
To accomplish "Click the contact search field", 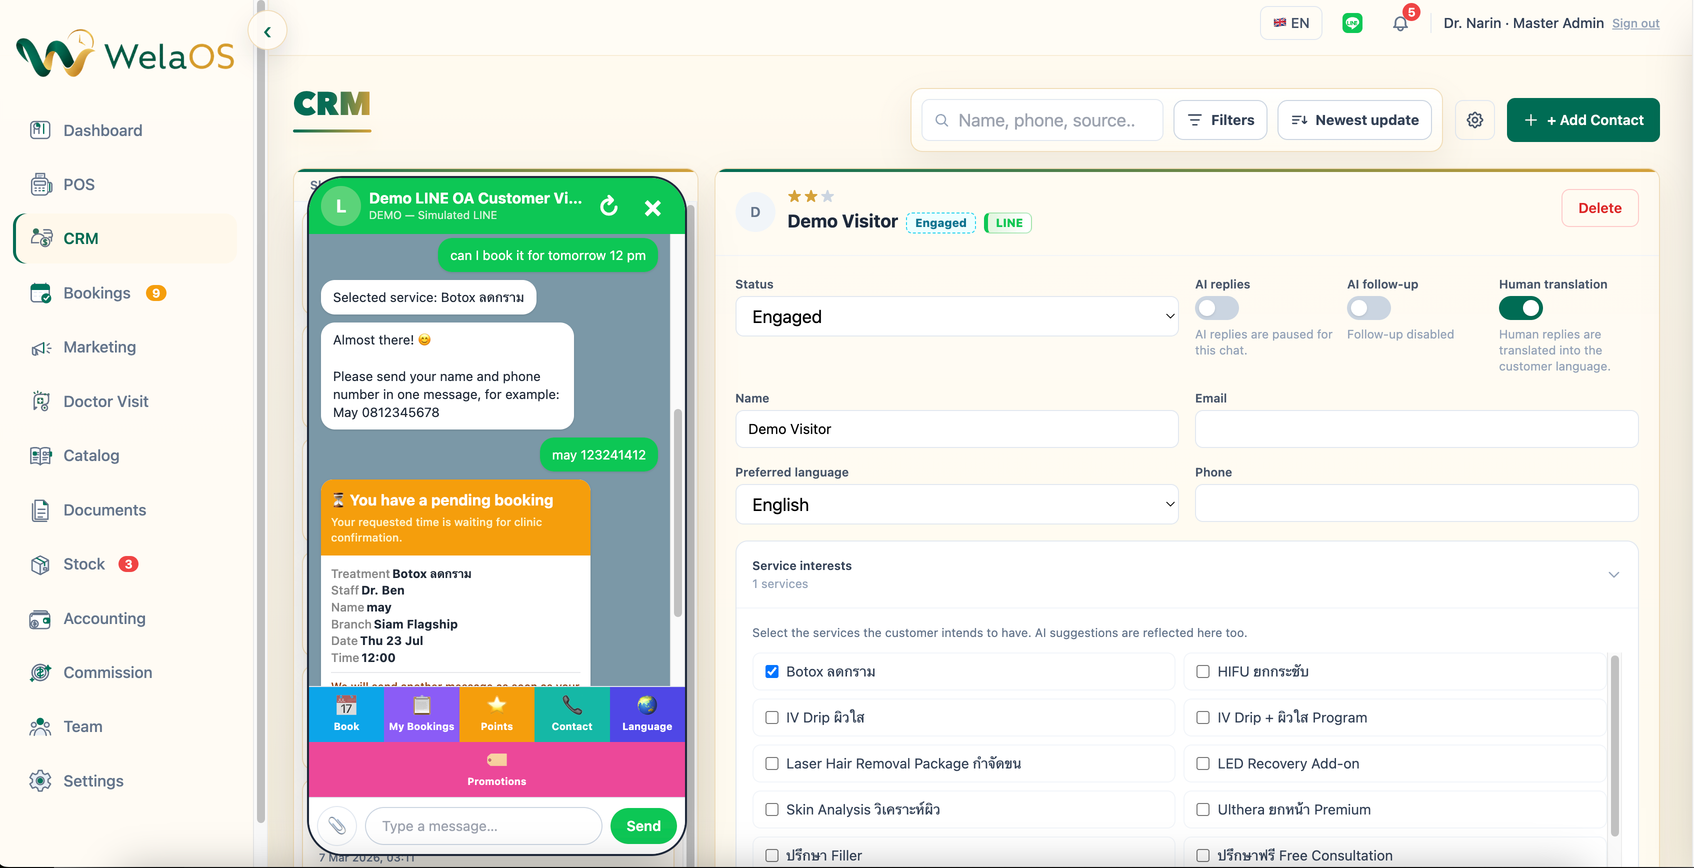I will pyautogui.click(x=1042, y=120).
